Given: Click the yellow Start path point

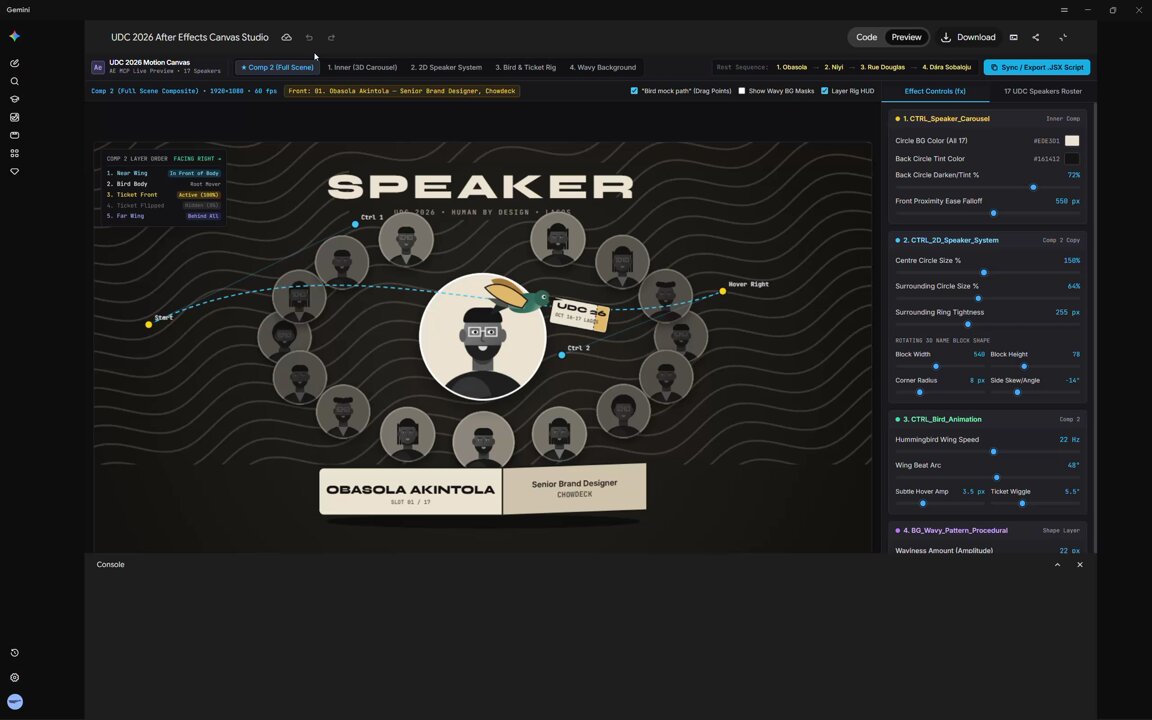Looking at the screenshot, I should 148,324.
